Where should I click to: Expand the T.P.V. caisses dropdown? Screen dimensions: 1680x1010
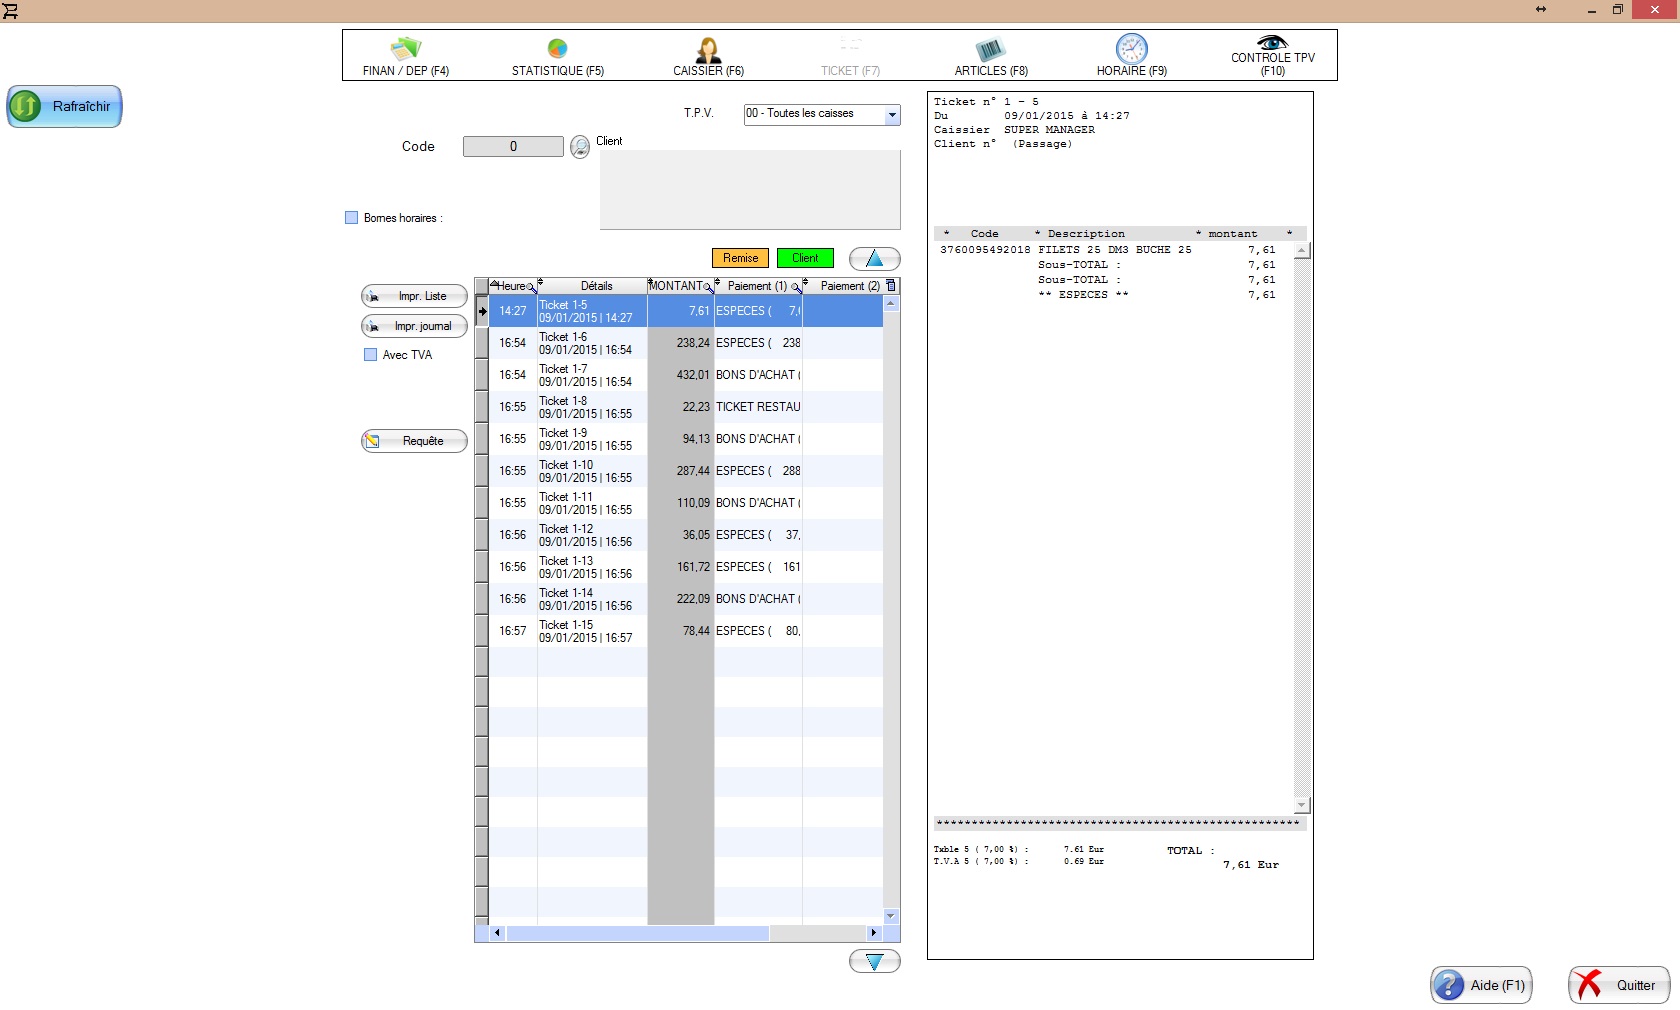(x=892, y=115)
